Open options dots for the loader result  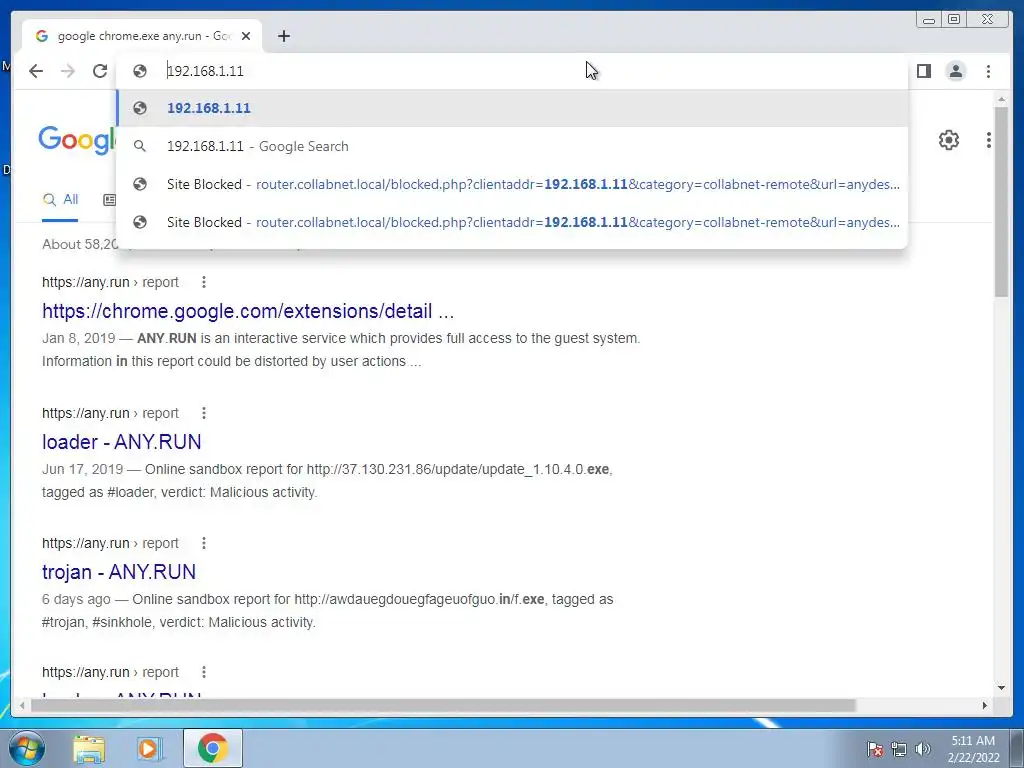click(x=204, y=413)
